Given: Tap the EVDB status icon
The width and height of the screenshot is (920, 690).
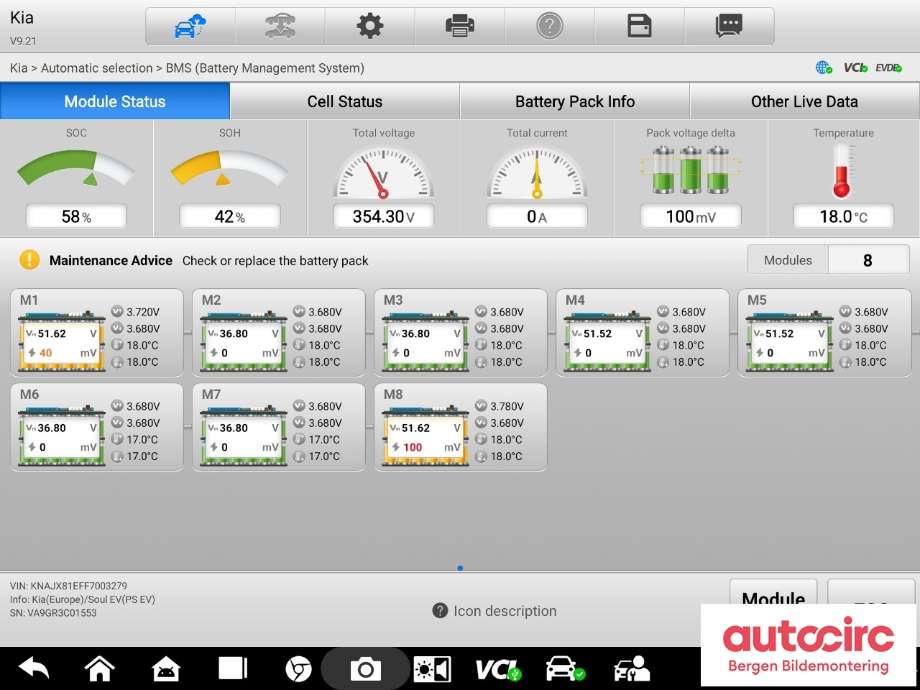Looking at the screenshot, I should [889, 68].
